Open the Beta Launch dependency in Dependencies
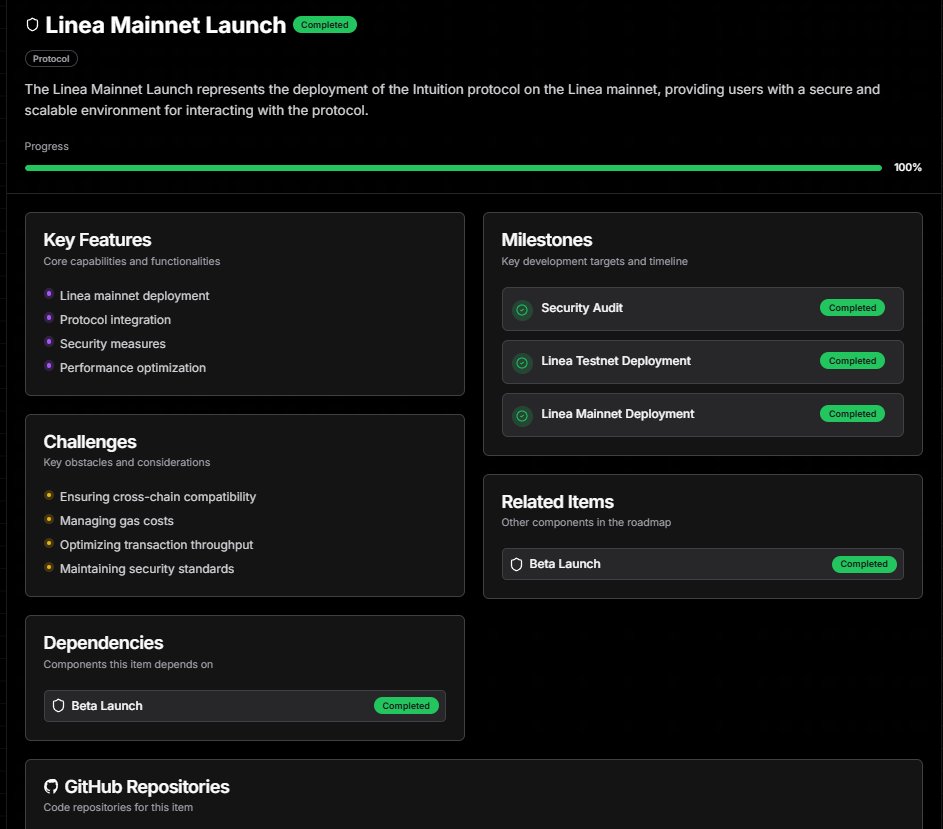Viewport: 943px width, 829px height. 245,706
